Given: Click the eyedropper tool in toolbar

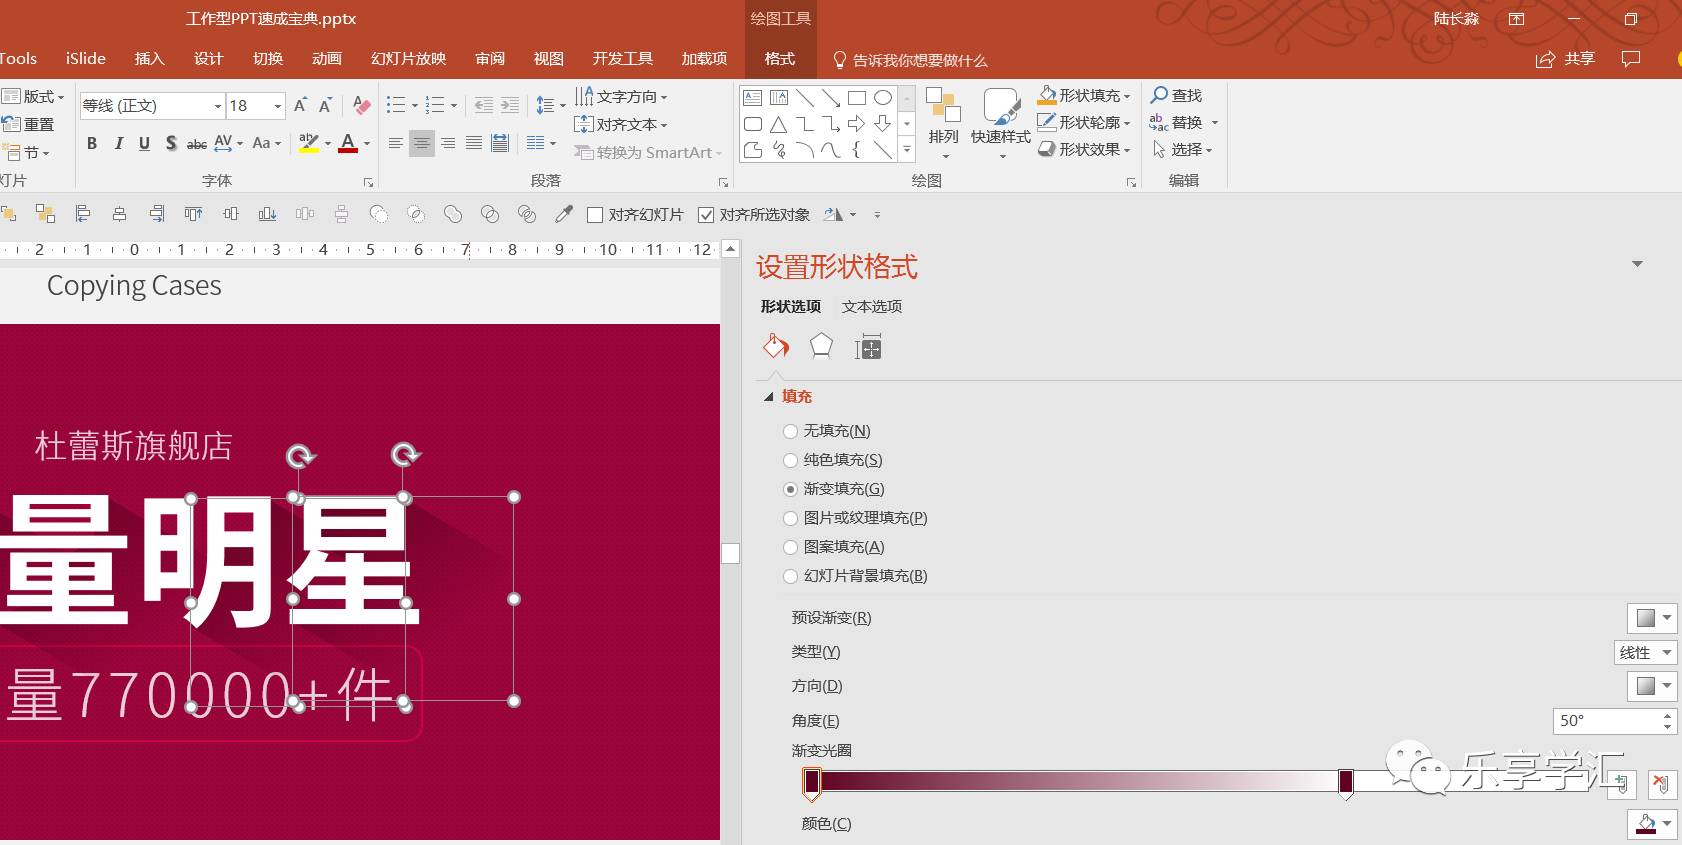Looking at the screenshot, I should 564,214.
